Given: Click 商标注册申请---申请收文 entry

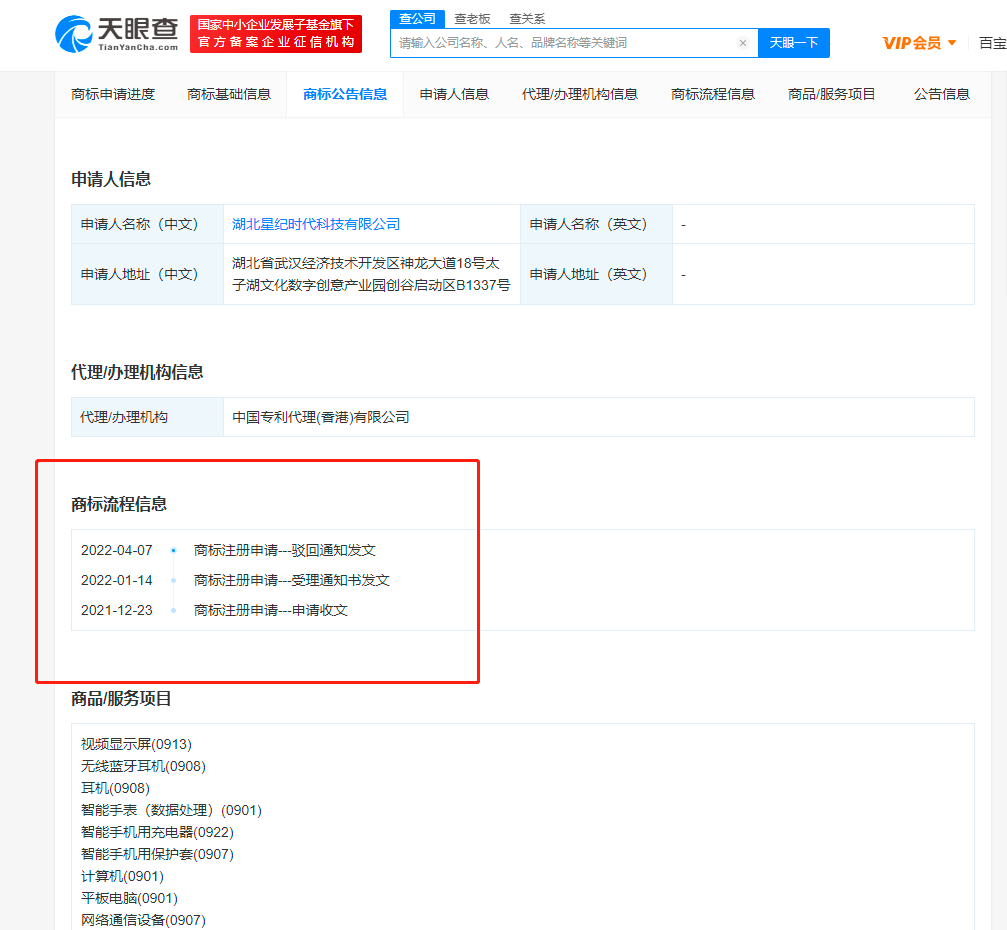Looking at the screenshot, I should click(271, 610).
